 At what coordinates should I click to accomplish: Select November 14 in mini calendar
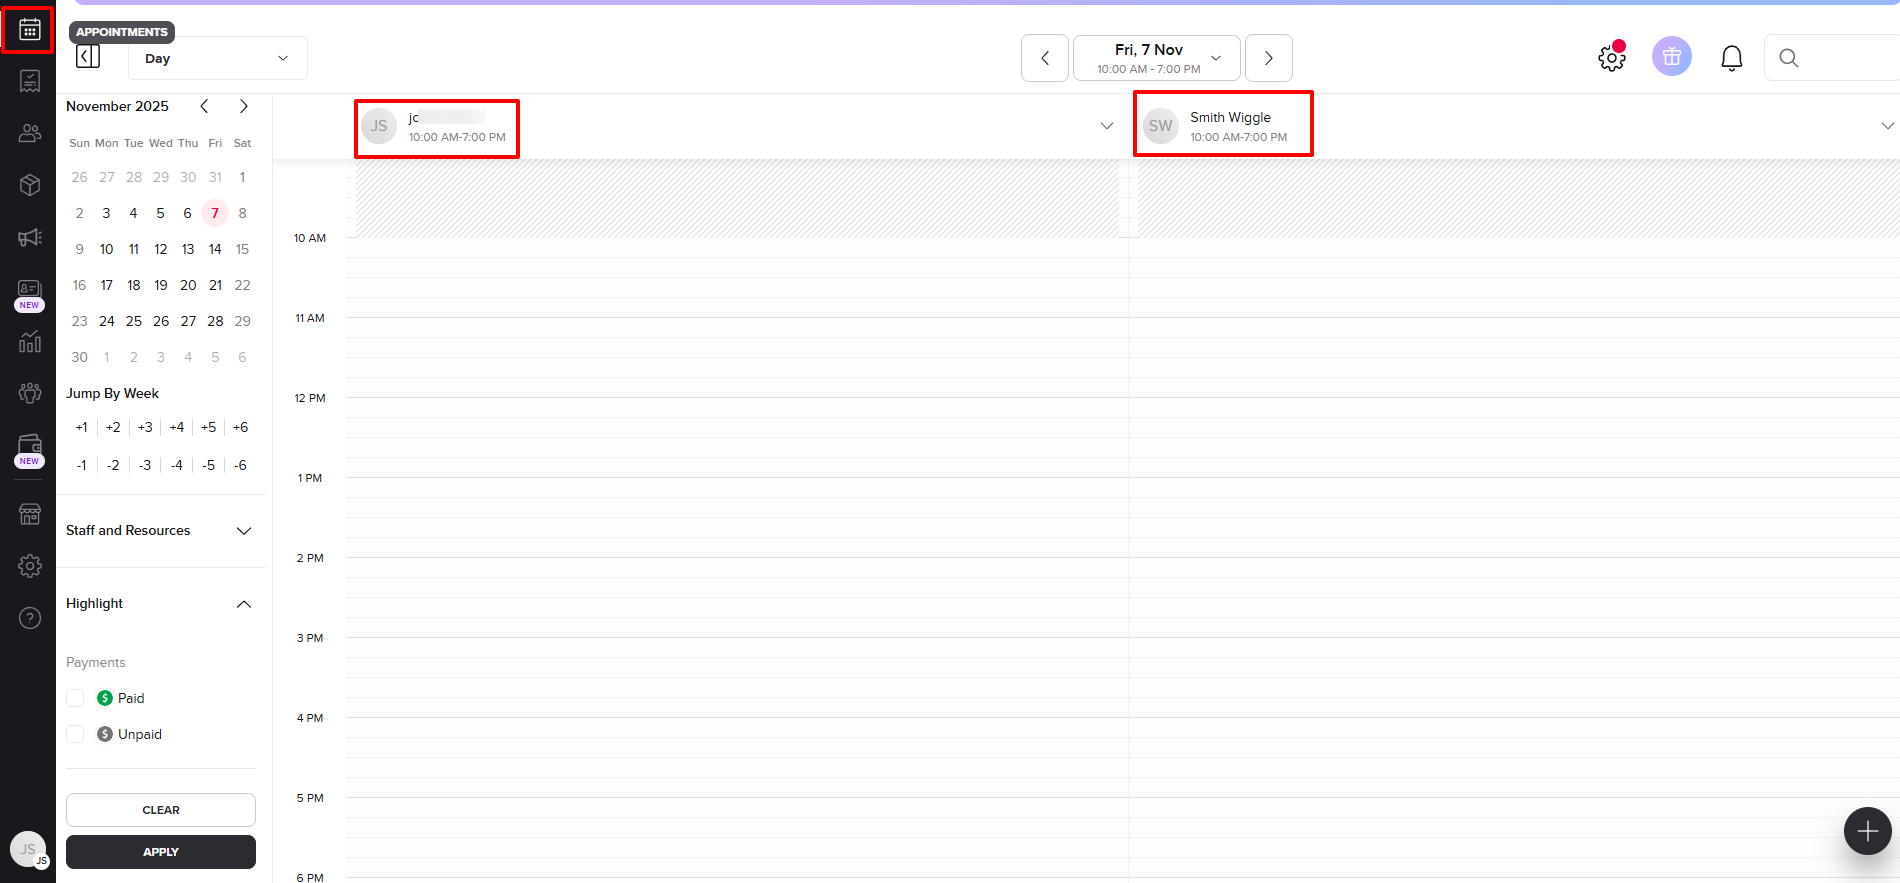click(x=215, y=249)
